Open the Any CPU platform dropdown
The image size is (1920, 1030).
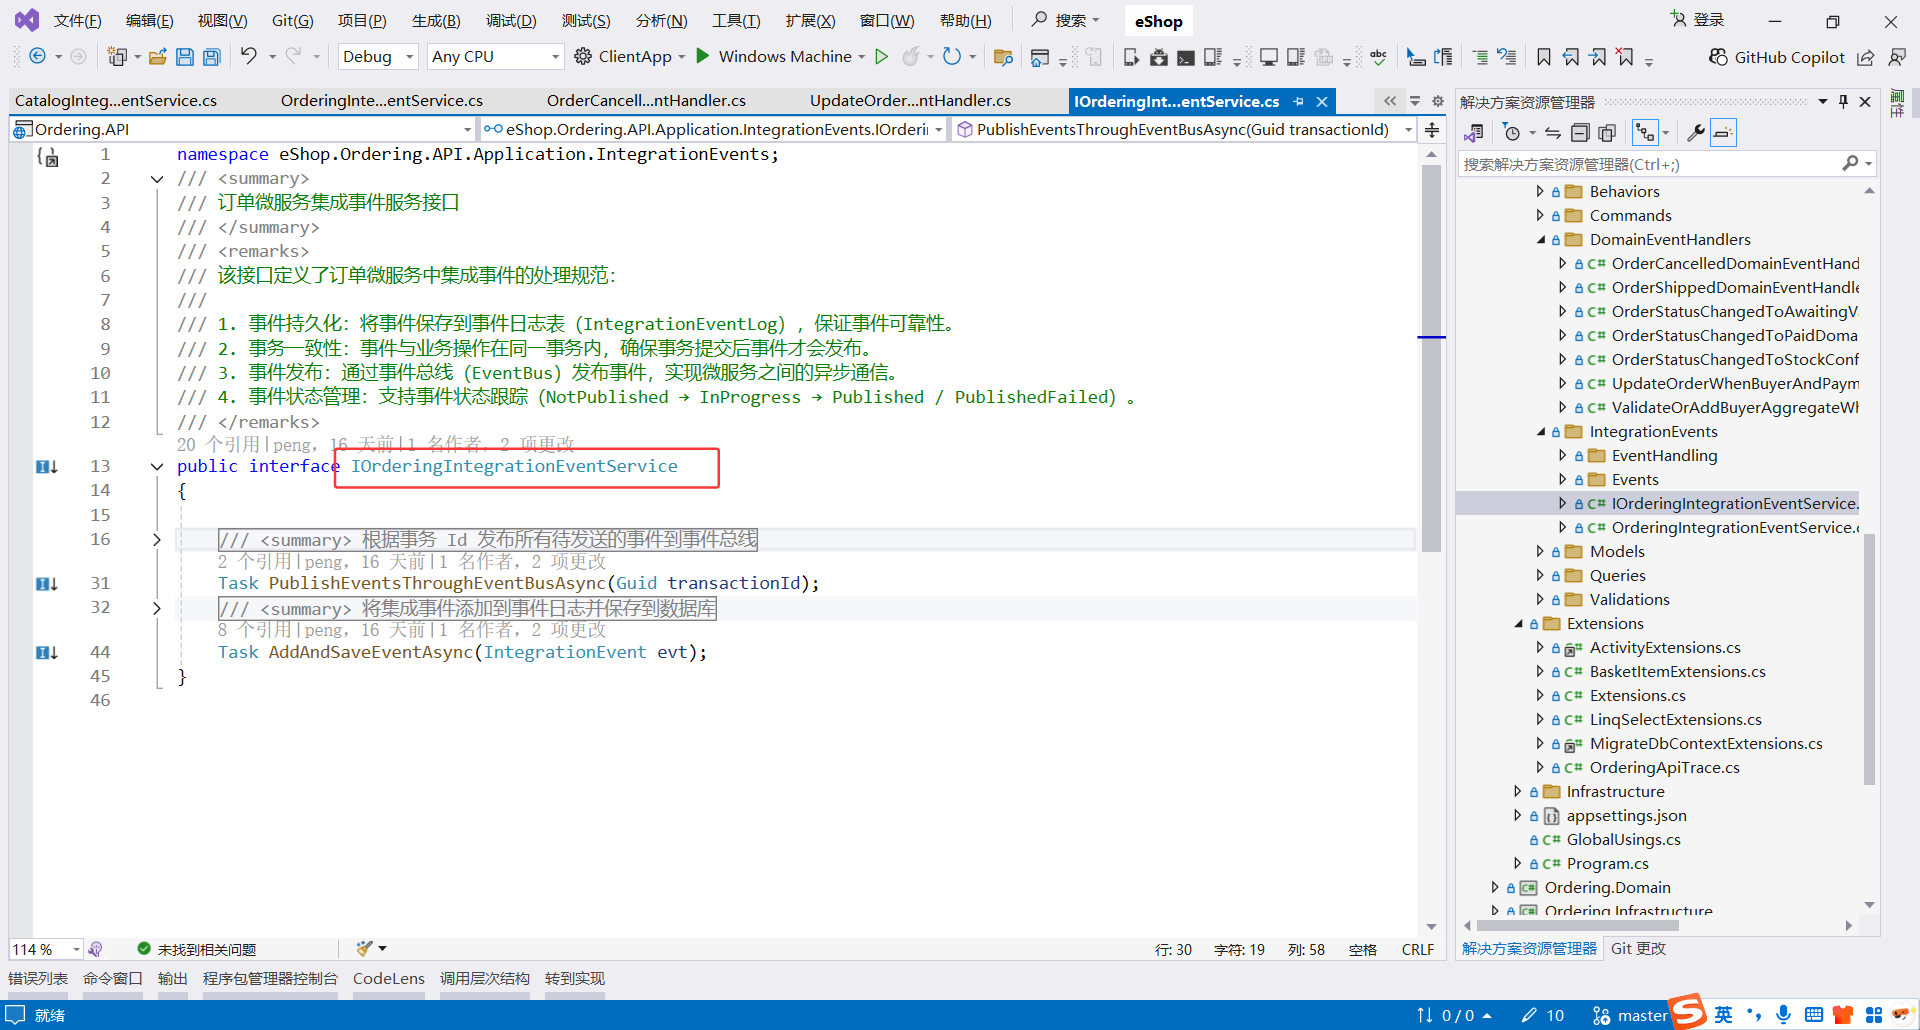(x=495, y=57)
